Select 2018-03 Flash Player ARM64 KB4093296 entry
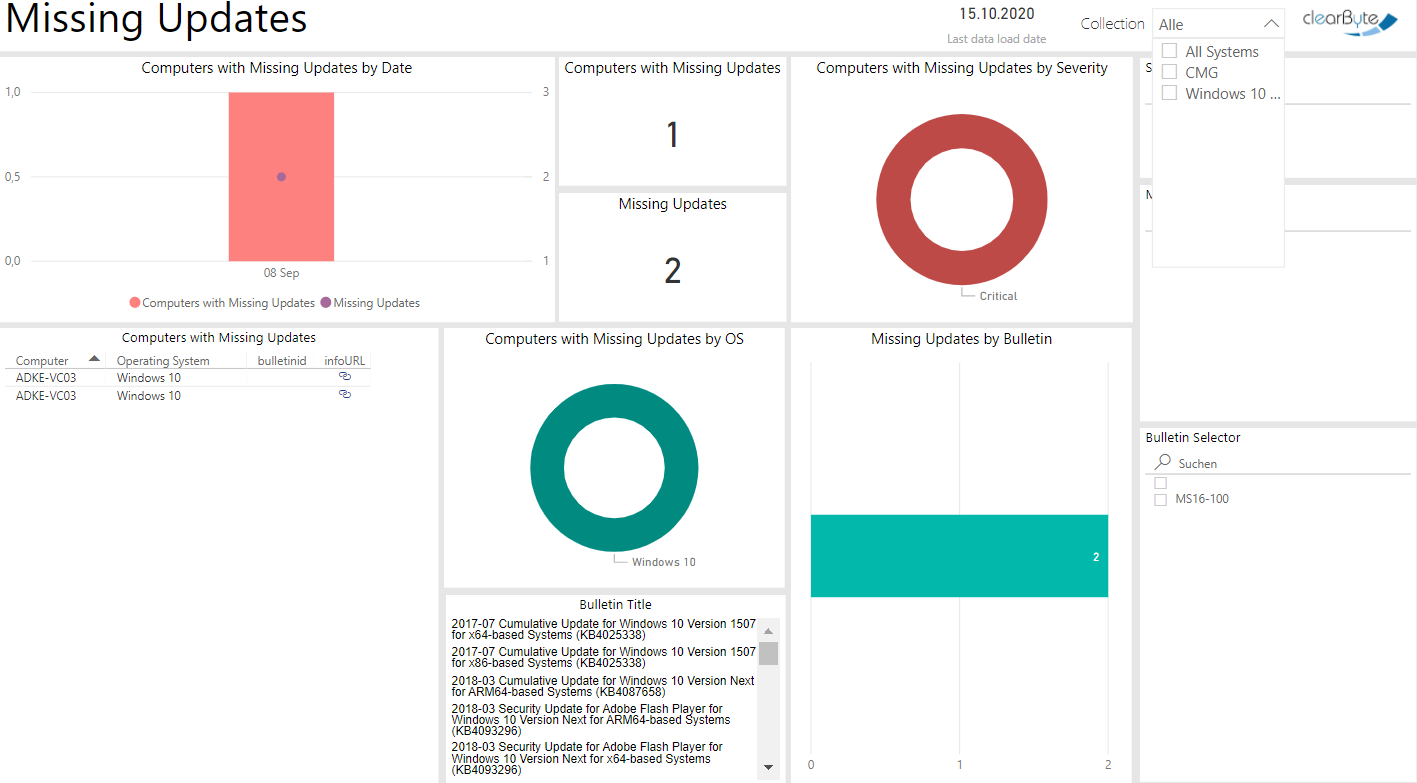 coord(591,719)
